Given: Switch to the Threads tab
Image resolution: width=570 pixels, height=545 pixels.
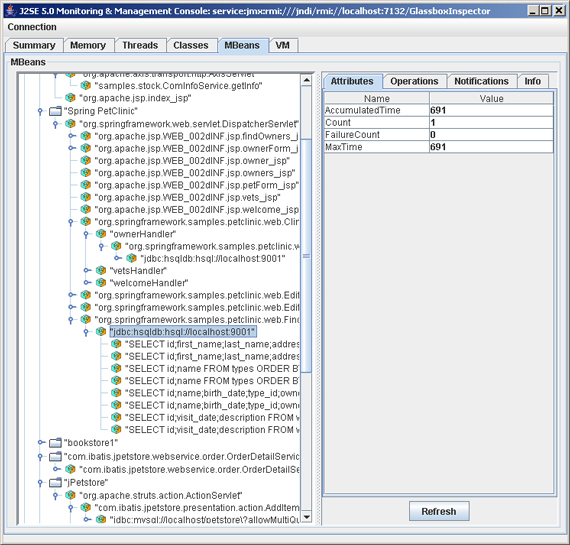Looking at the screenshot, I should [140, 45].
